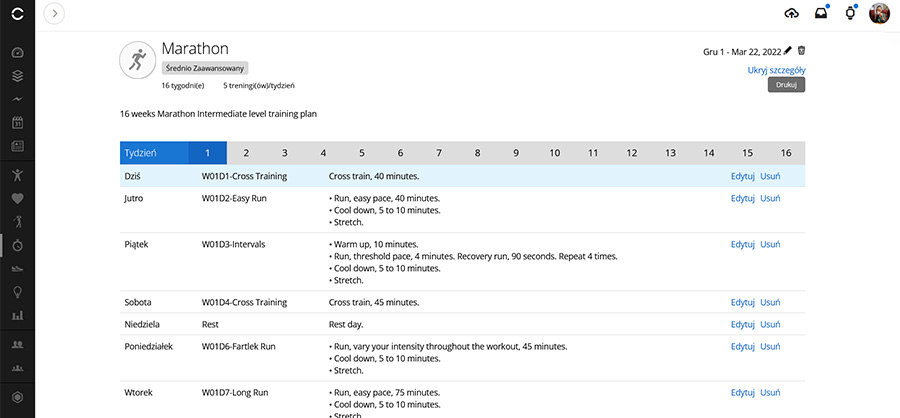Select week 3 tab
The width and height of the screenshot is (900, 418).
tap(285, 153)
